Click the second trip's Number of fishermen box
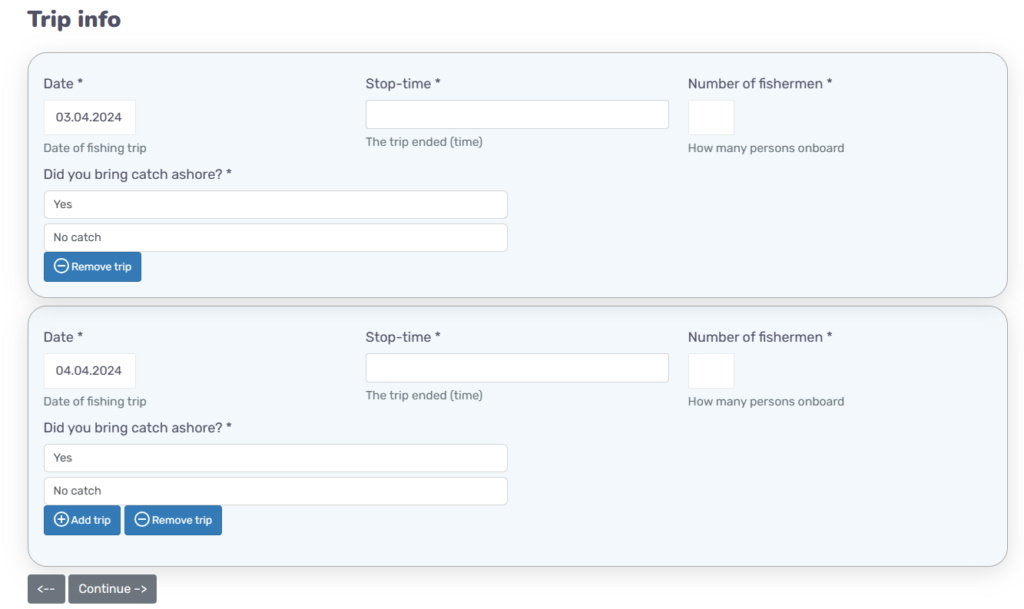Screen dimensions: 1024x609 [x=710, y=371]
